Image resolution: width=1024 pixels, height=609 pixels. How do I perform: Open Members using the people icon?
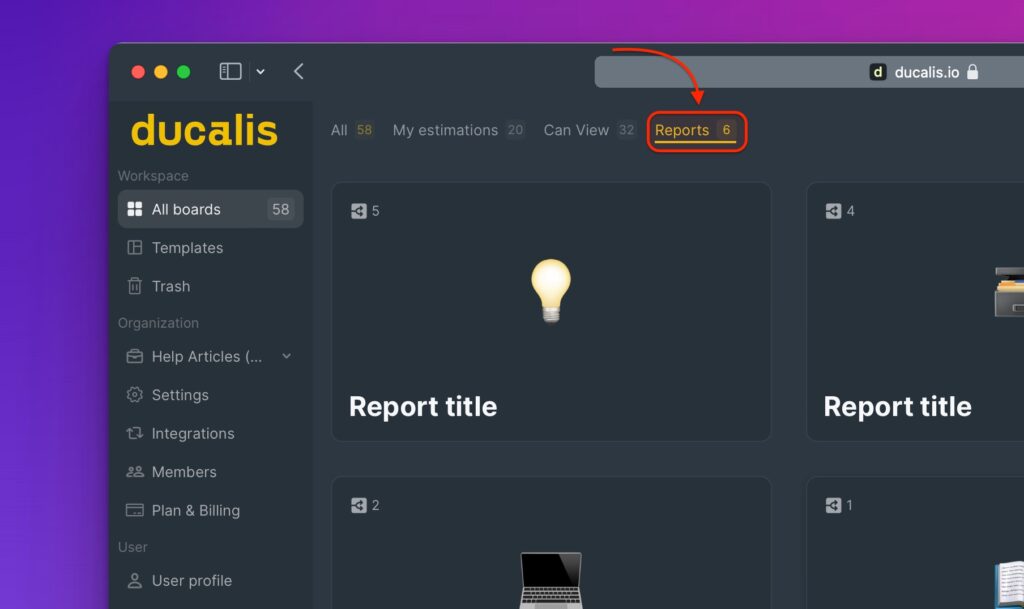[134, 471]
